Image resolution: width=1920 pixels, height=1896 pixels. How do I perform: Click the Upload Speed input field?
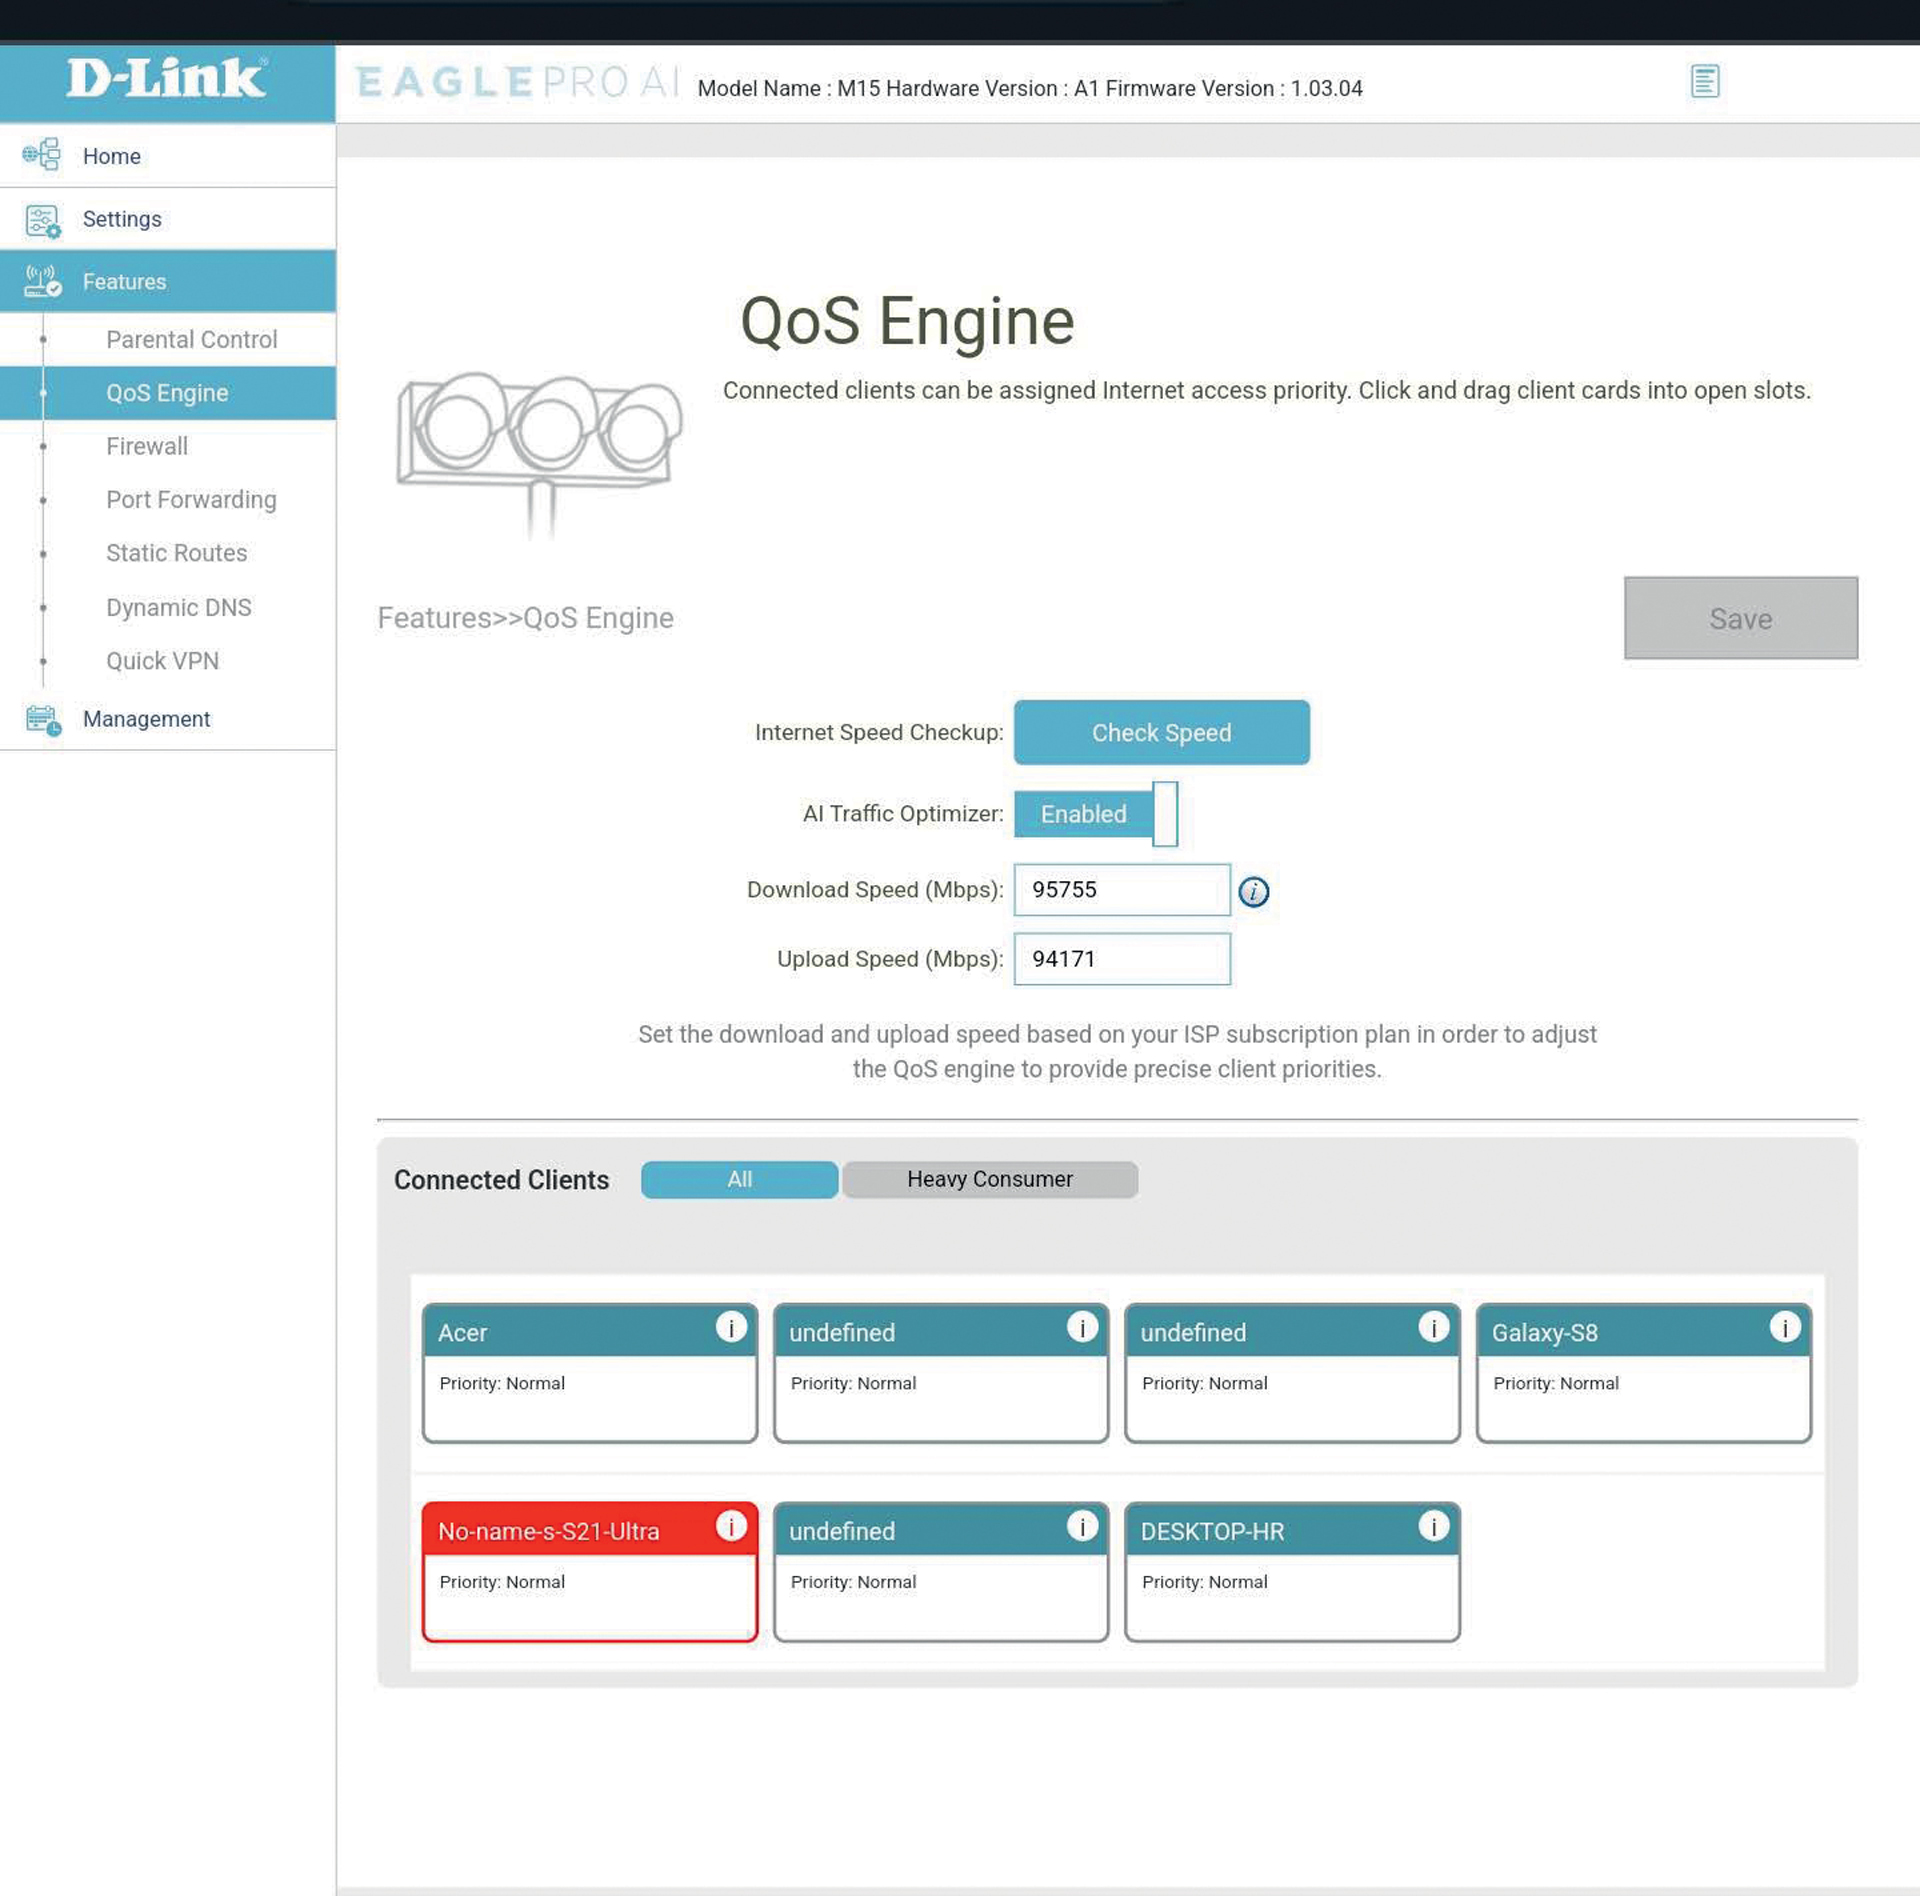point(1122,959)
